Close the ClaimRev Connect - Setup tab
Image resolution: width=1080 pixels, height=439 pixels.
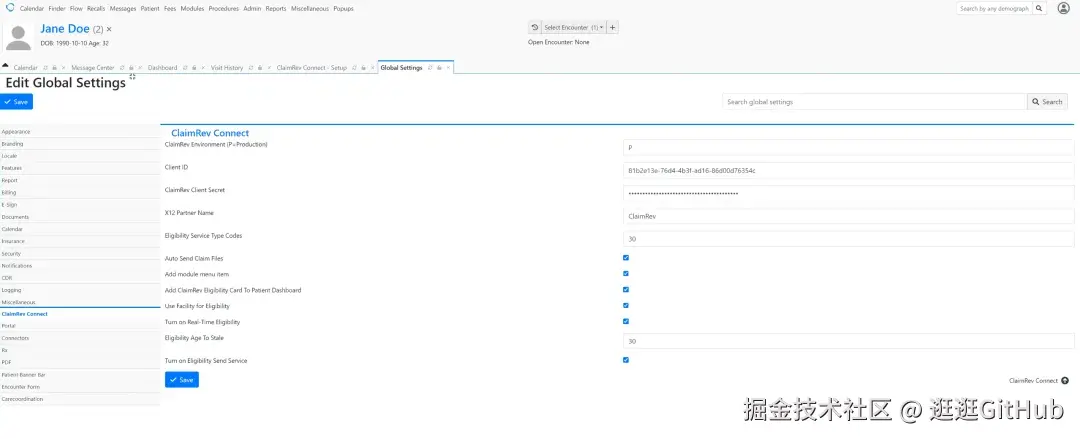[x=372, y=68]
